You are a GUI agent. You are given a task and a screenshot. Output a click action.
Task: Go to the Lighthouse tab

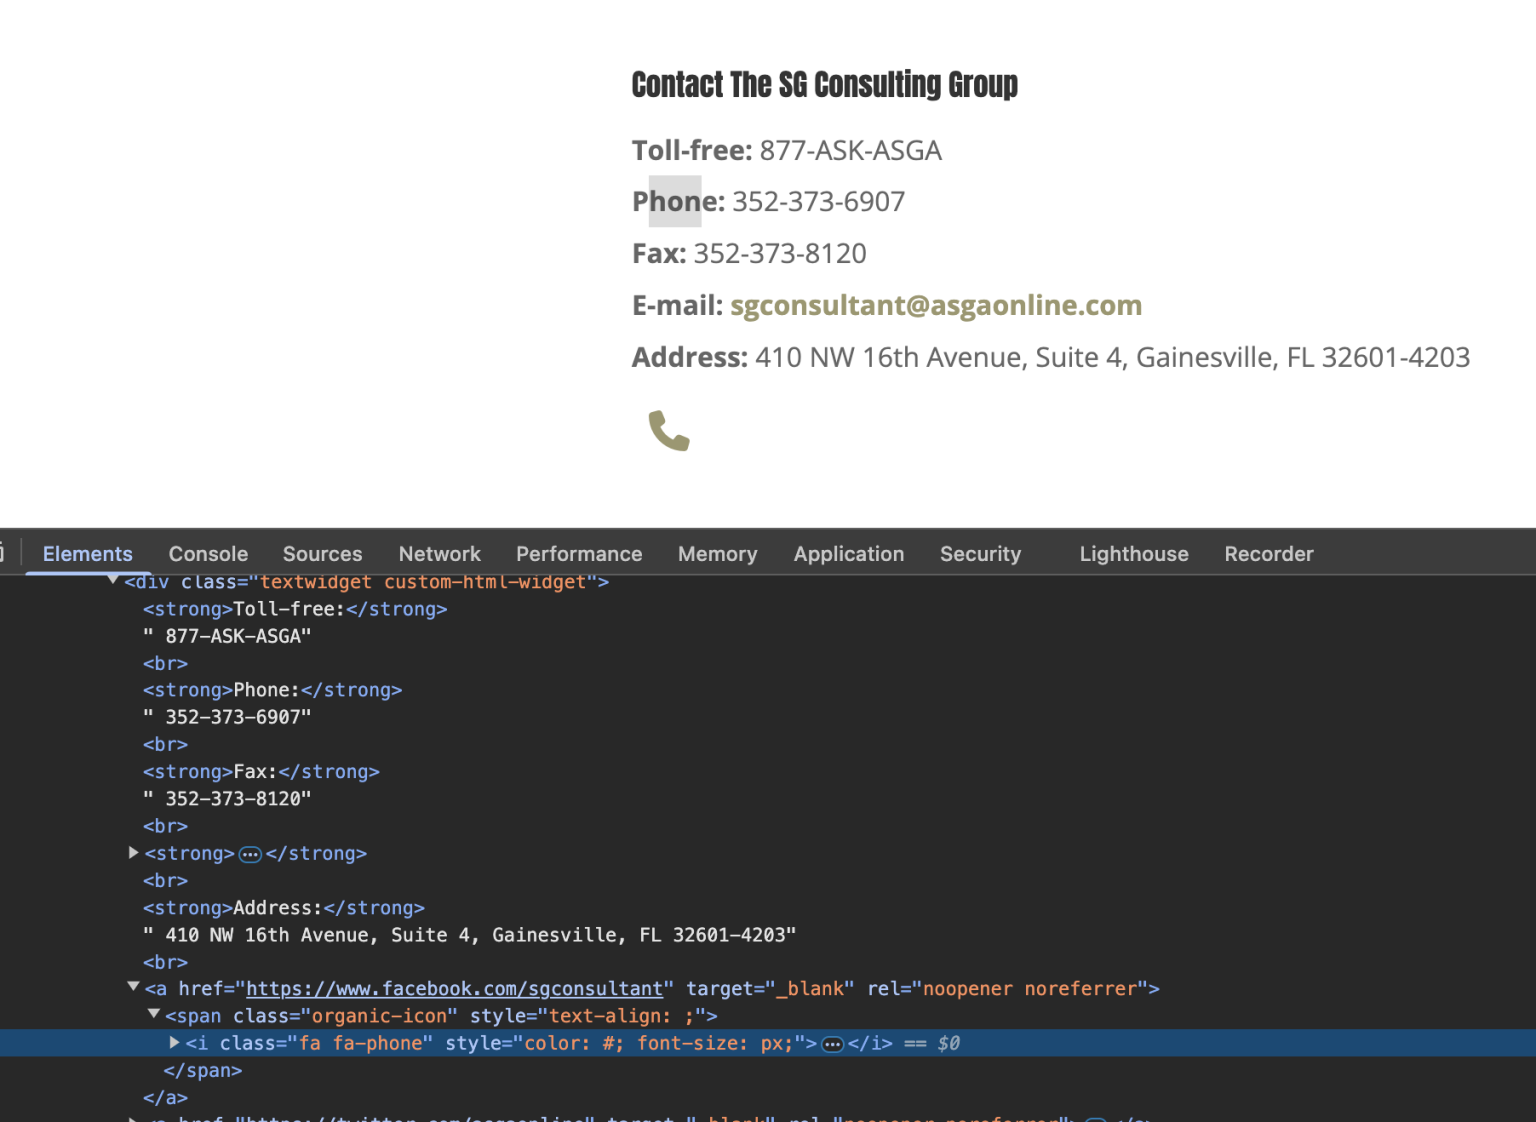[x=1133, y=554]
